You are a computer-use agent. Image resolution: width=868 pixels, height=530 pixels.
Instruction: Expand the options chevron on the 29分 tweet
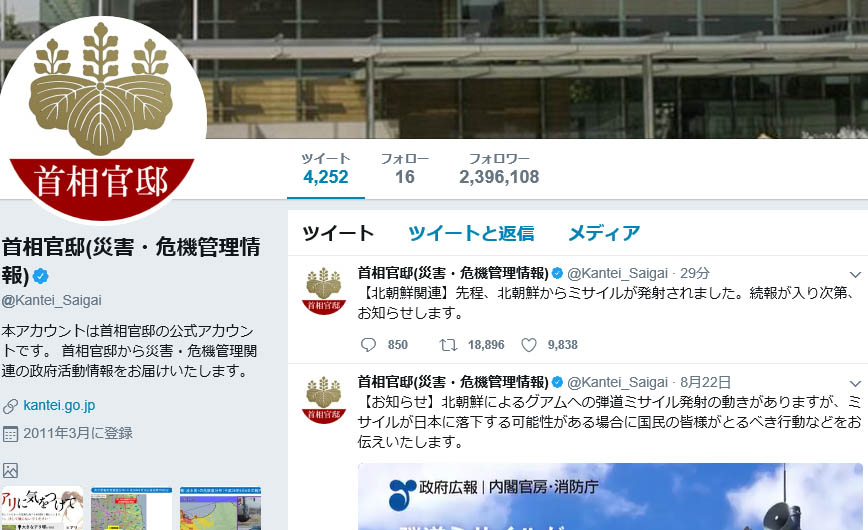855,275
